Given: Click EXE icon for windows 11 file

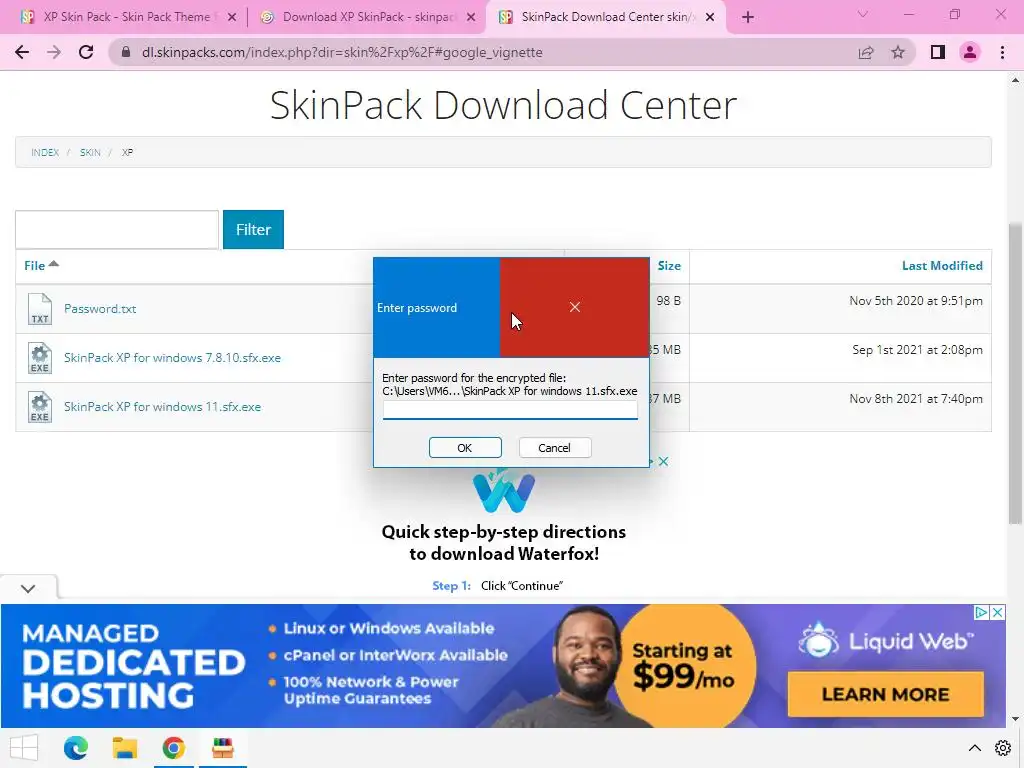Looking at the screenshot, I should [x=40, y=406].
